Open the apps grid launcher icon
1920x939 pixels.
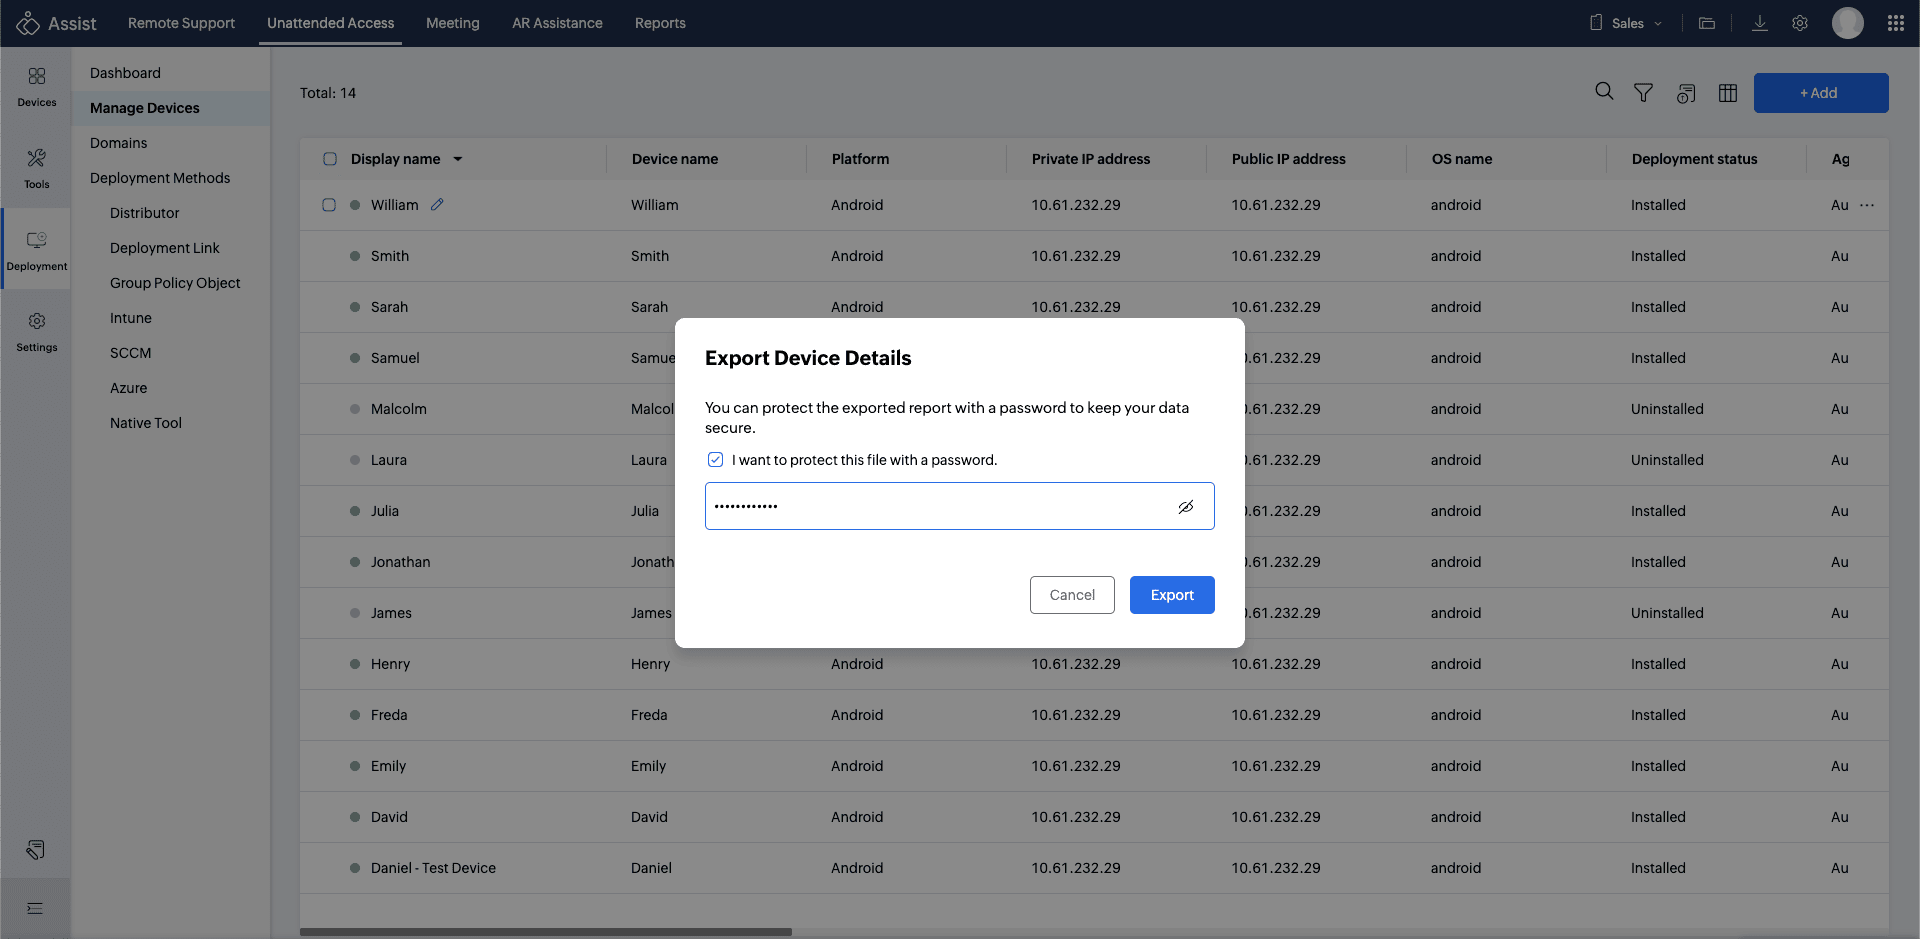point(1895,23)
